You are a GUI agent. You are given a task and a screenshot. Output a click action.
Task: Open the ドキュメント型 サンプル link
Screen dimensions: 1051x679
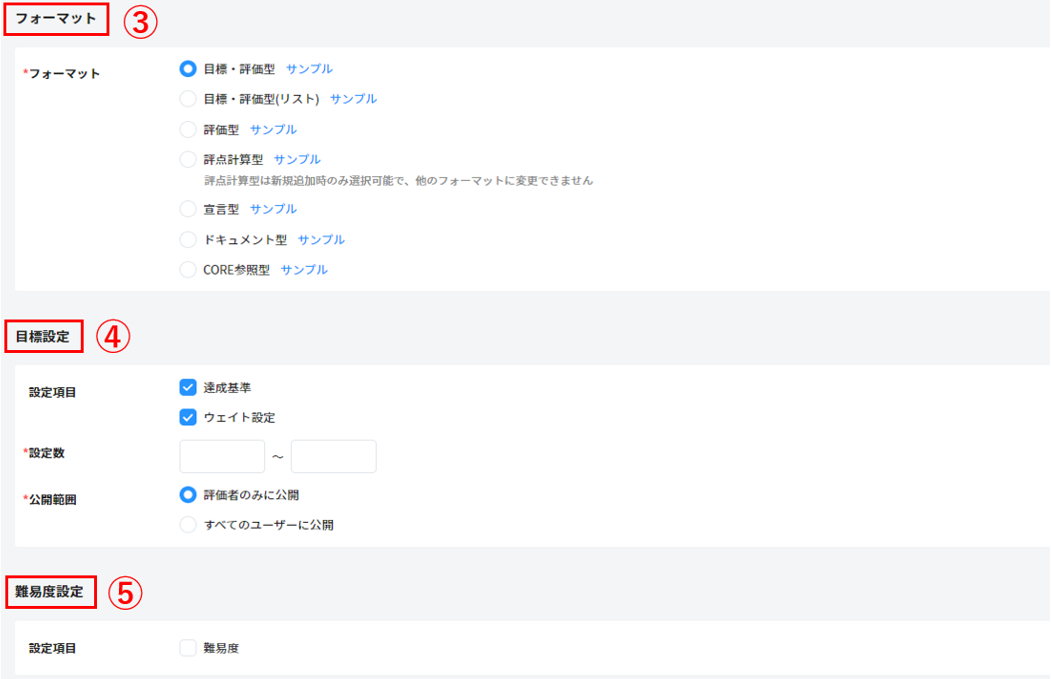pyautogui.click(x=321, y=240)
